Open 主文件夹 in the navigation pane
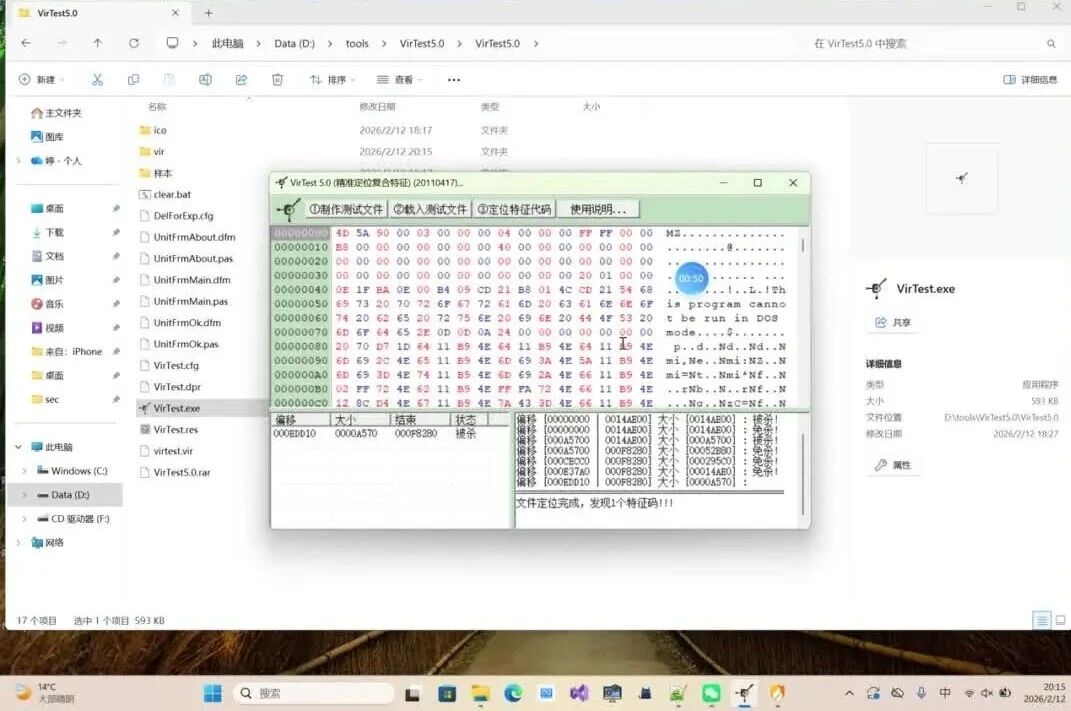1071x711 pixels. pos(57,113)
